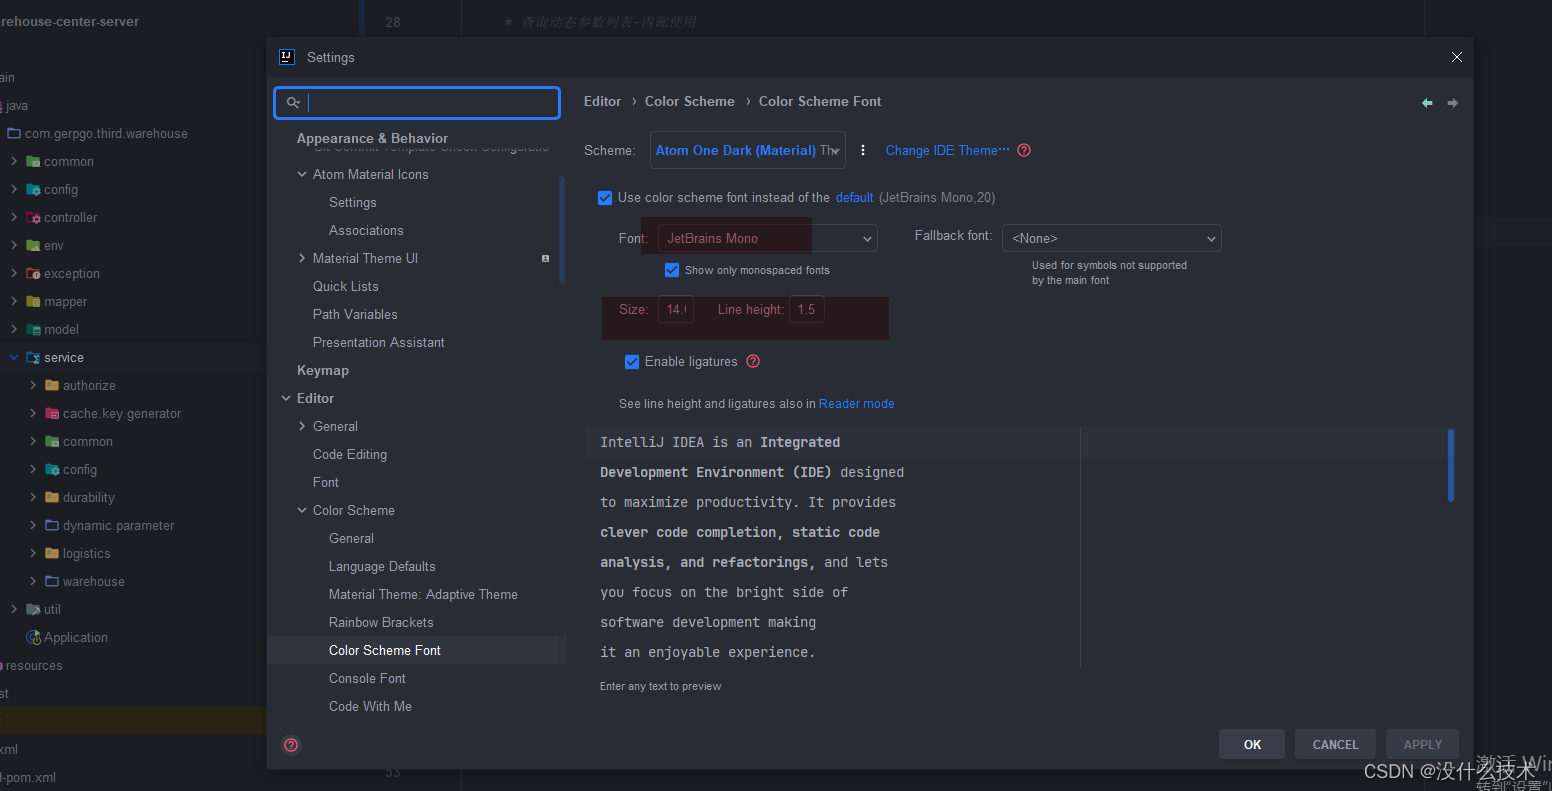Select Keymap in settings list
This screenshot has width=1552, height=791.
[323, 370]
